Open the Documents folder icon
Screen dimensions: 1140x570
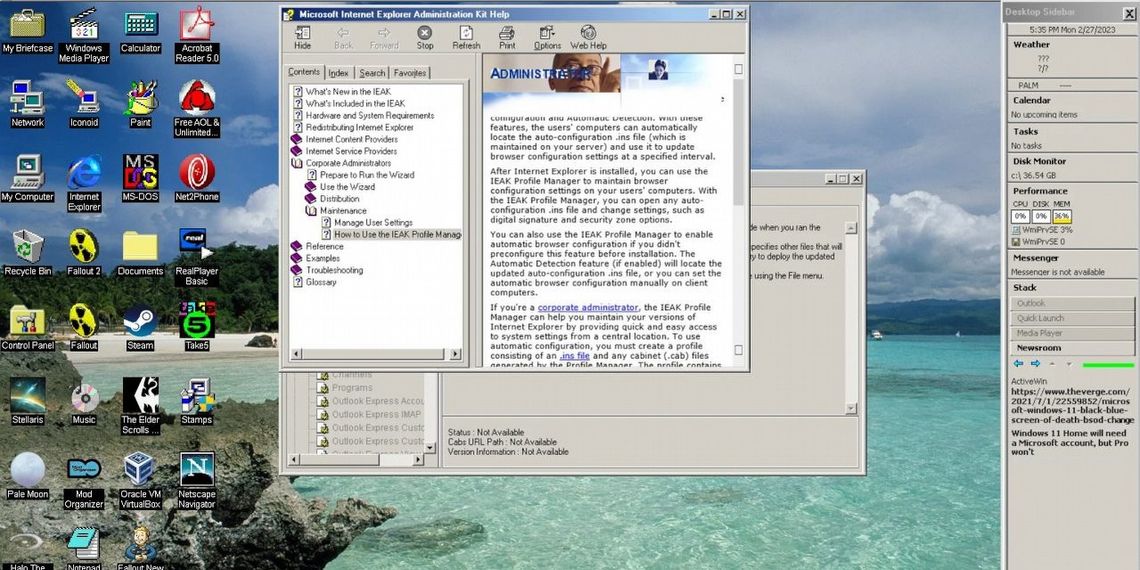pyautogui.click(x=140, y=253)
